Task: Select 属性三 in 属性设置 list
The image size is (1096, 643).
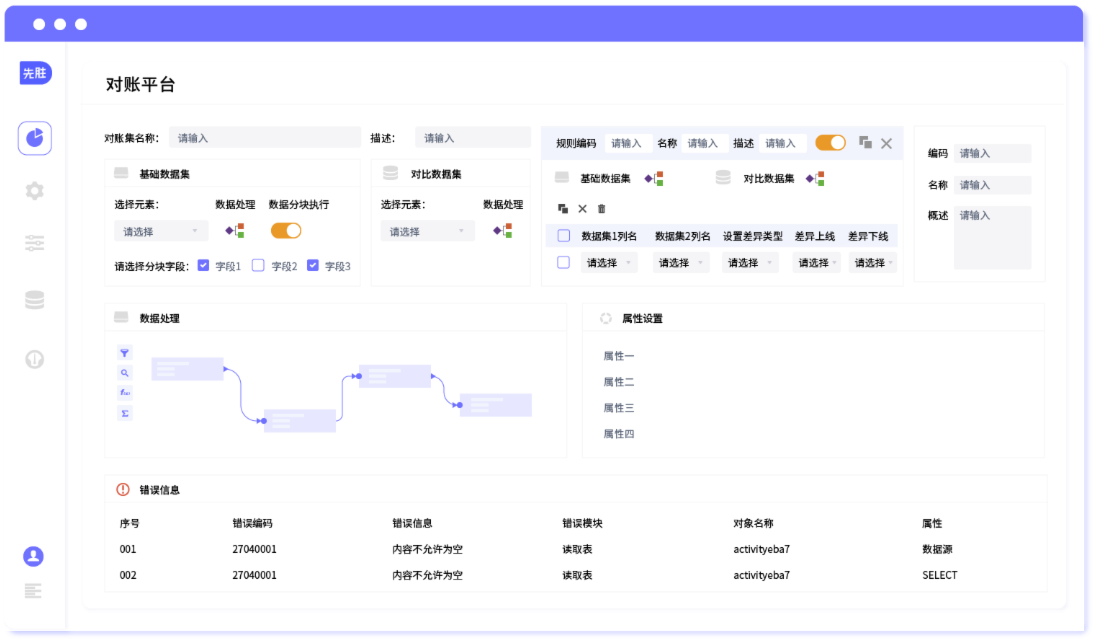Action: [x=618, y=408]
